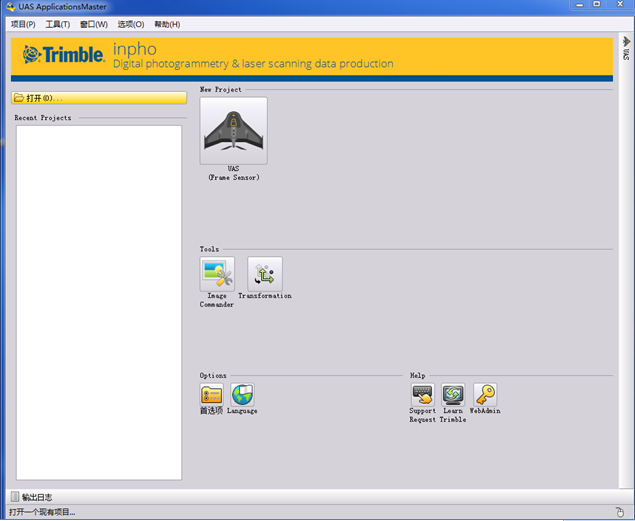Click the 输出日志 output log label
Viewport: 635px width, 521px height.
[37, 497]
